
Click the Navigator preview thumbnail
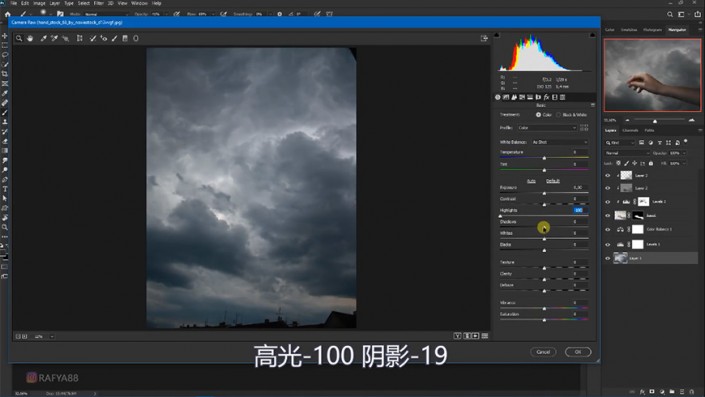click(652, 75)
